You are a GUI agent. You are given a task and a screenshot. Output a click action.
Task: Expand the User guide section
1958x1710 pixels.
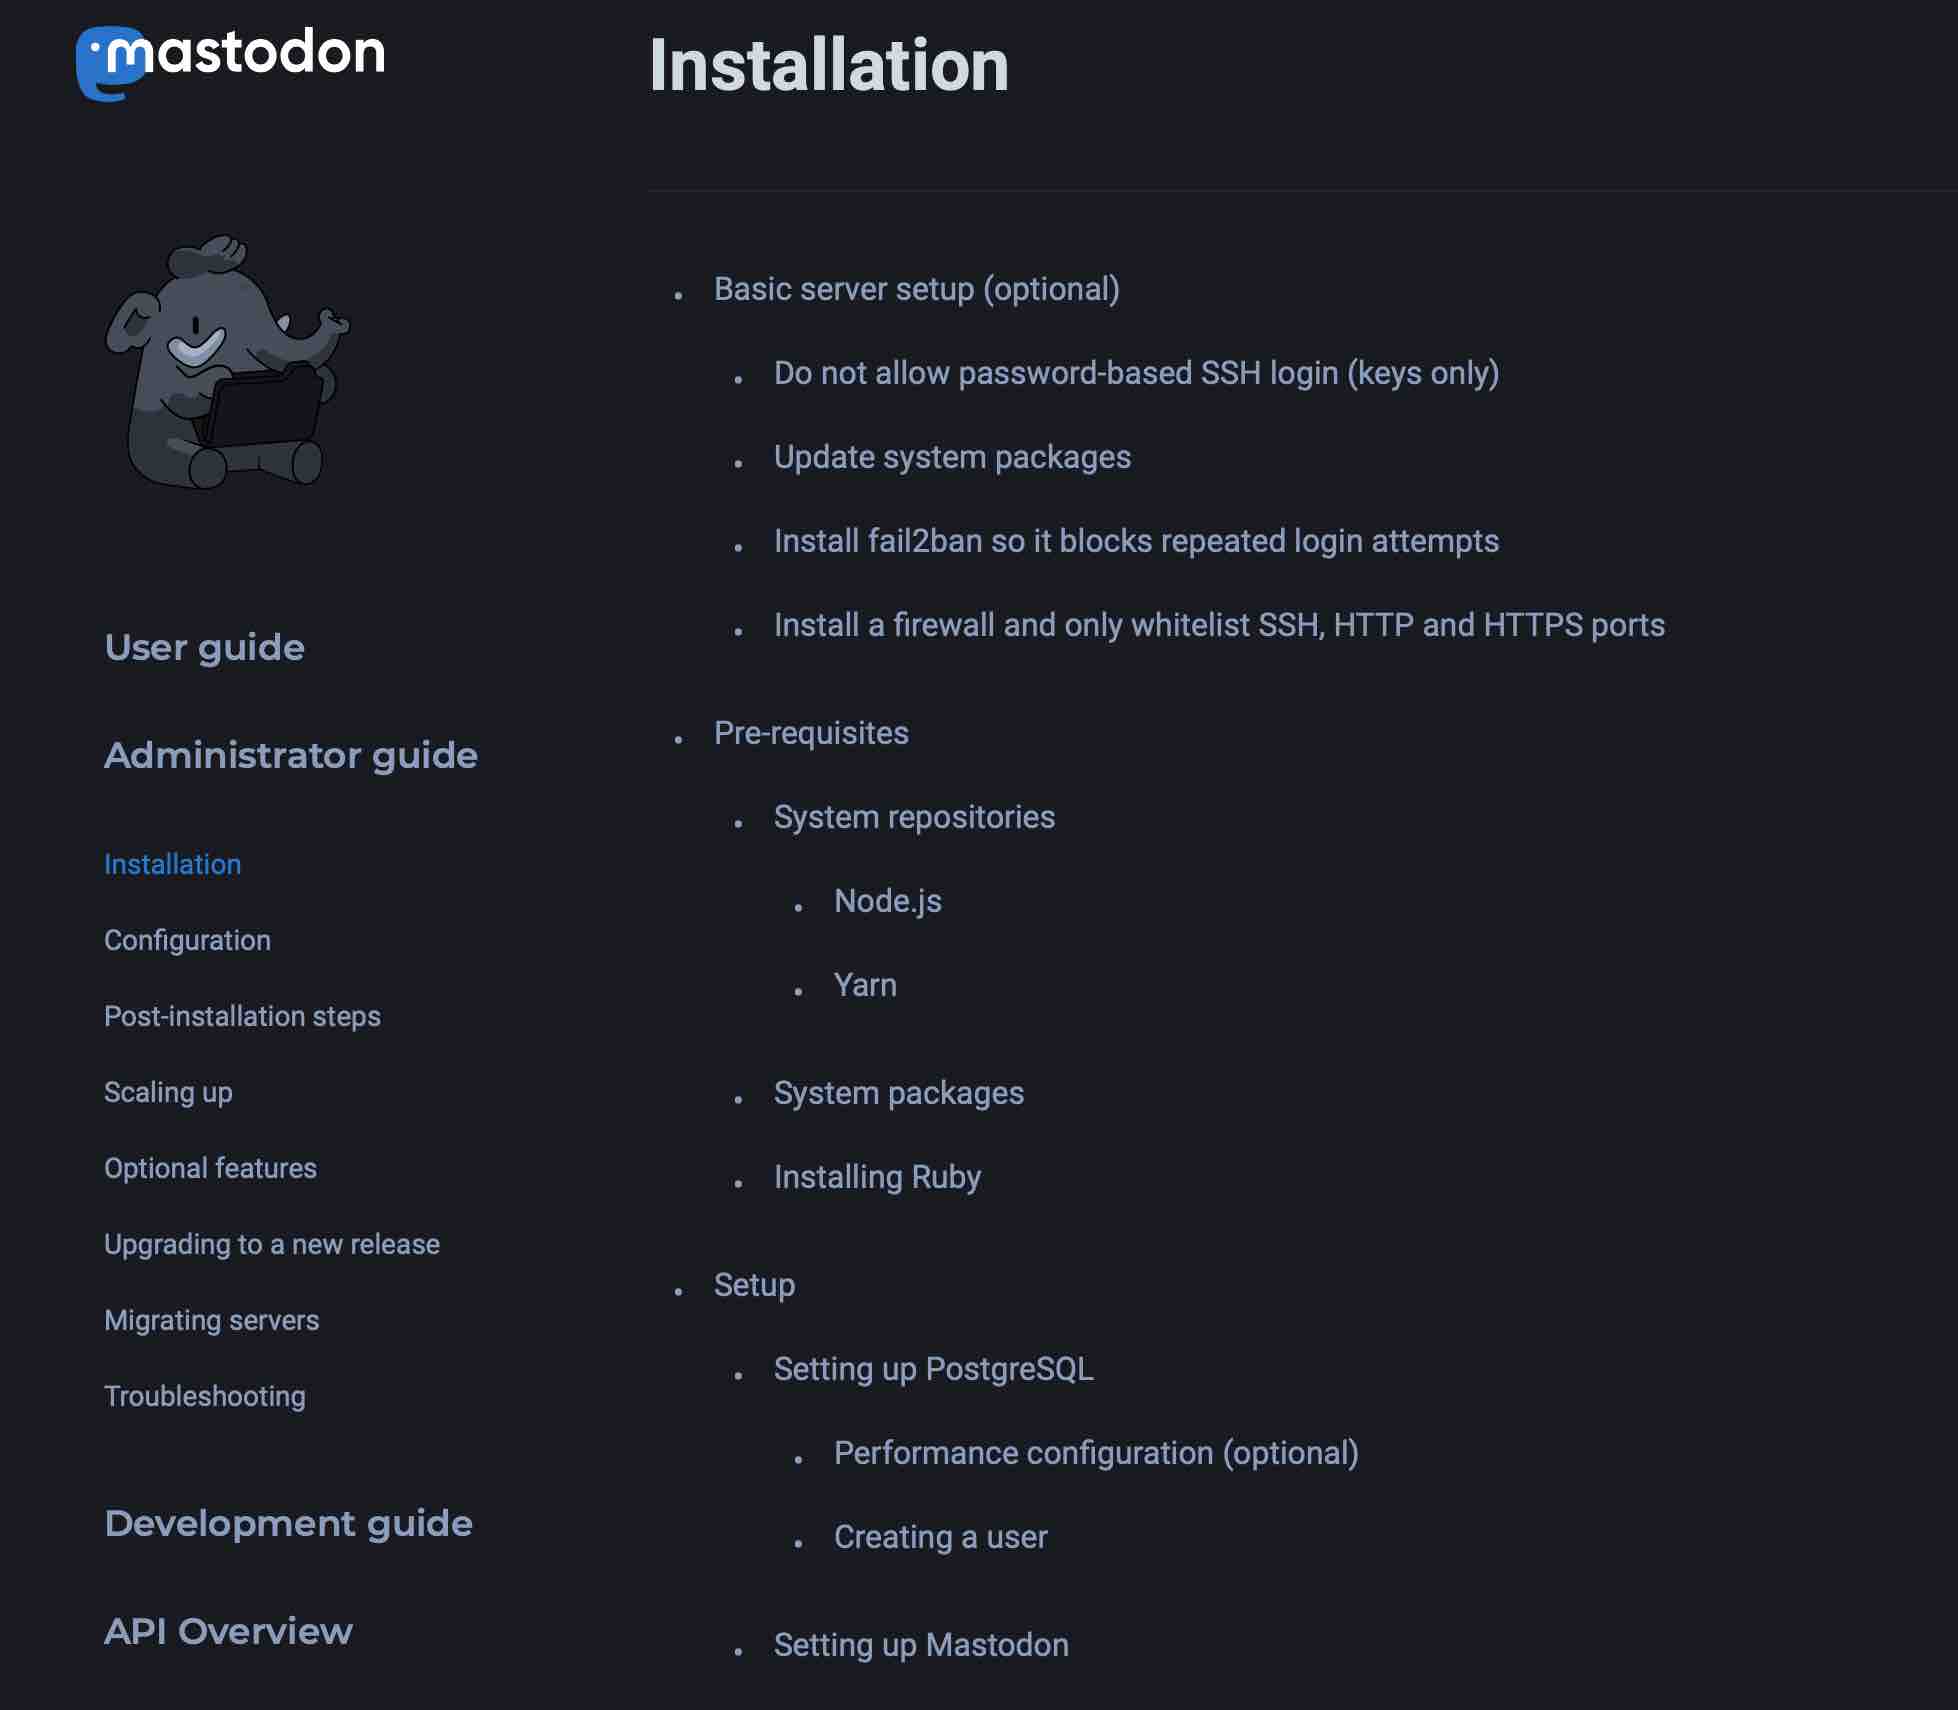pos(204,648)
